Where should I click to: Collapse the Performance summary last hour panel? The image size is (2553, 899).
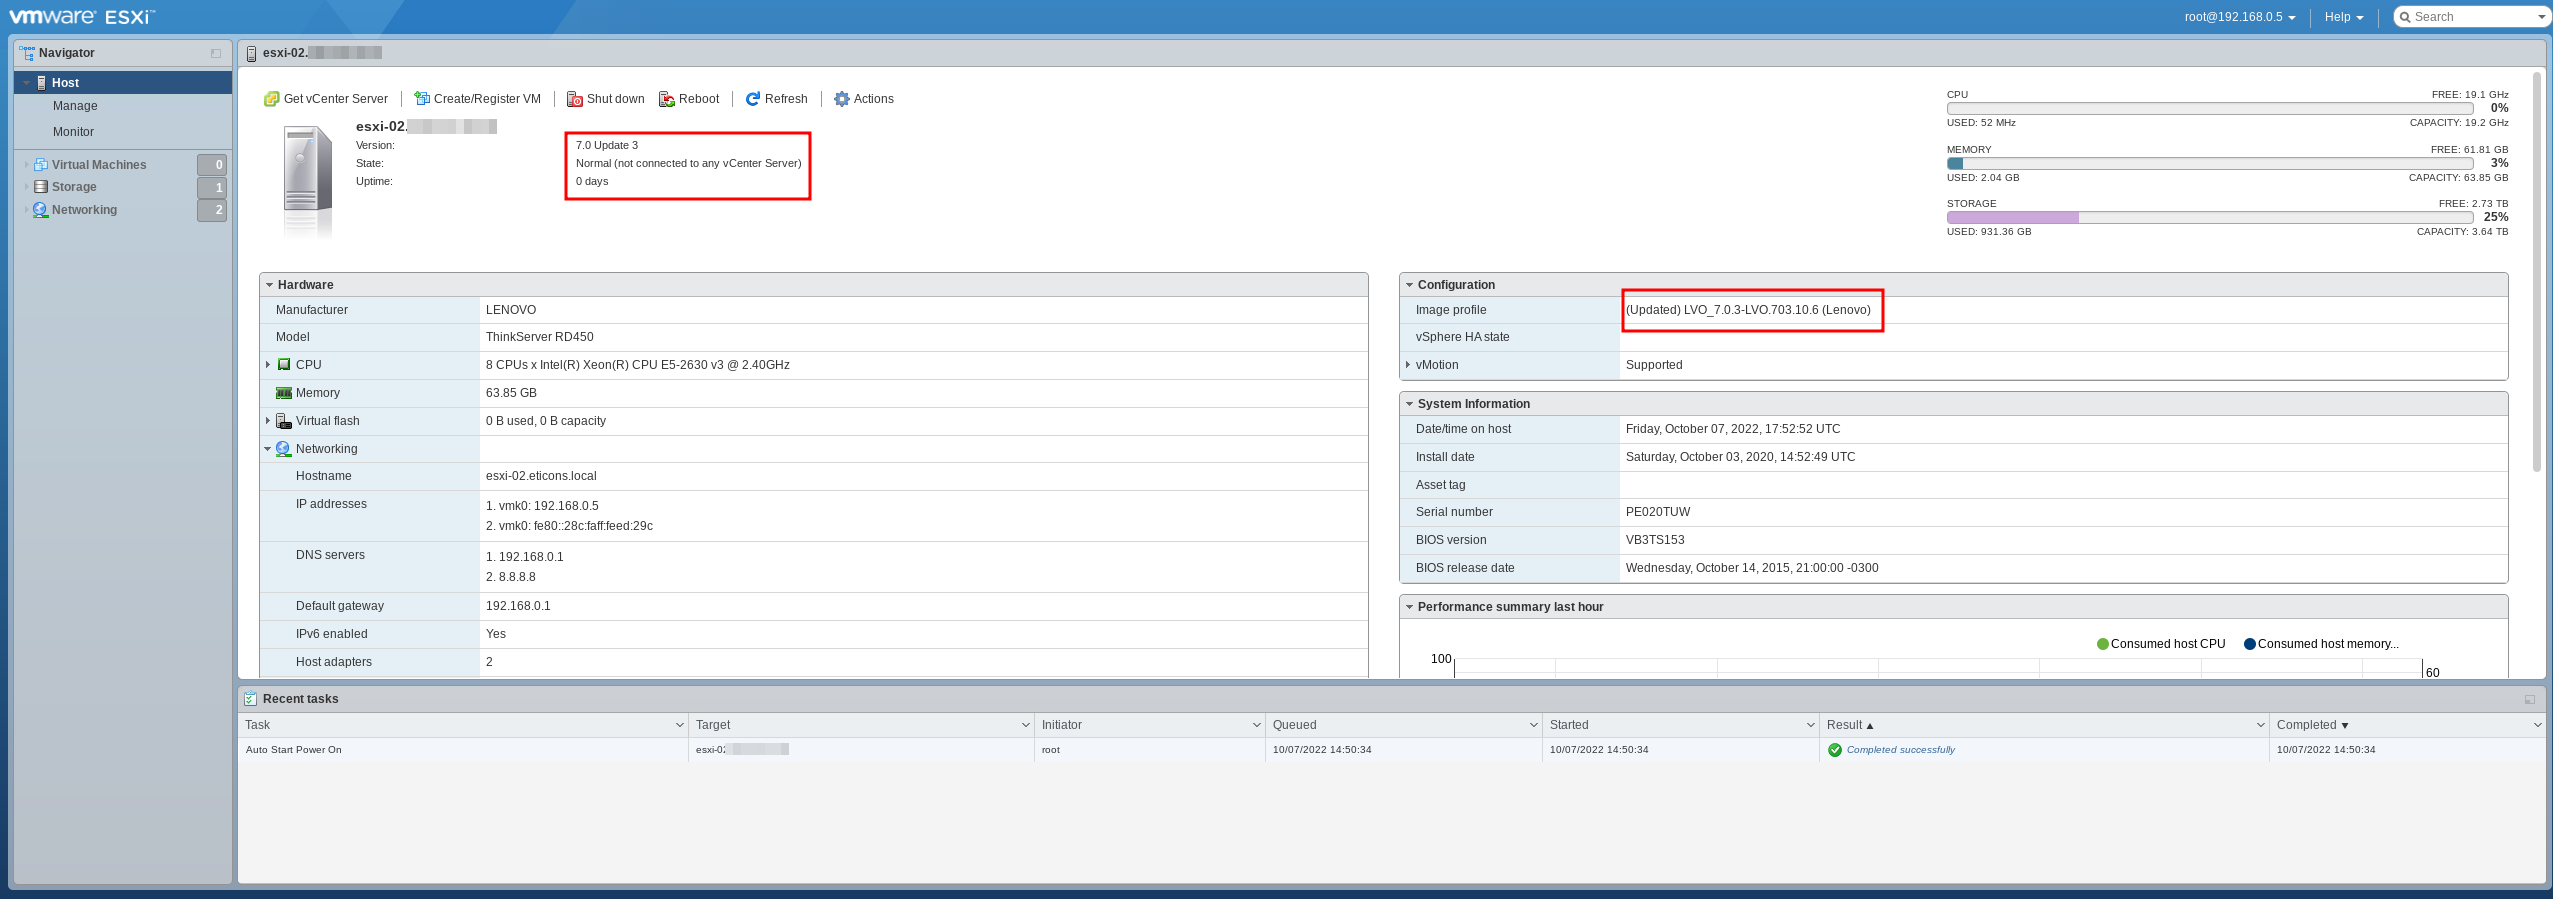(x=1409, y=607)
